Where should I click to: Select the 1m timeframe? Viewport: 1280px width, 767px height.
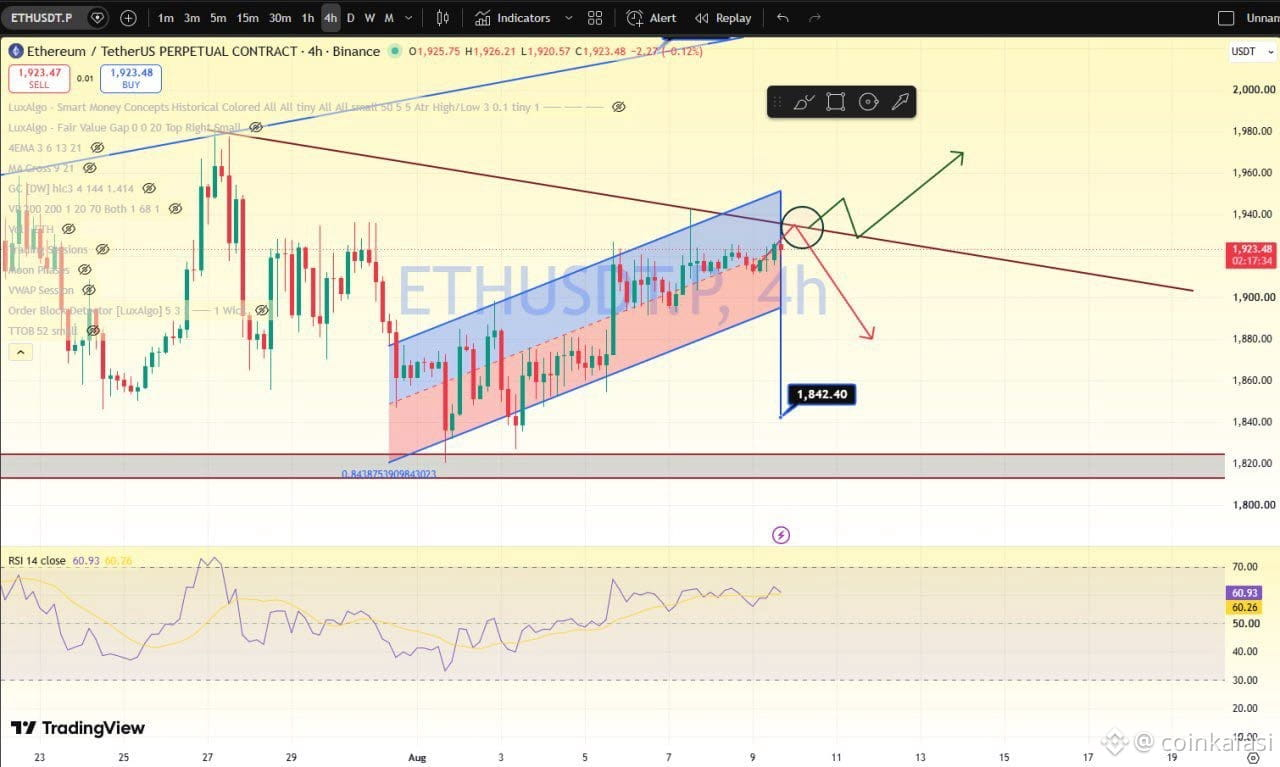166,18
